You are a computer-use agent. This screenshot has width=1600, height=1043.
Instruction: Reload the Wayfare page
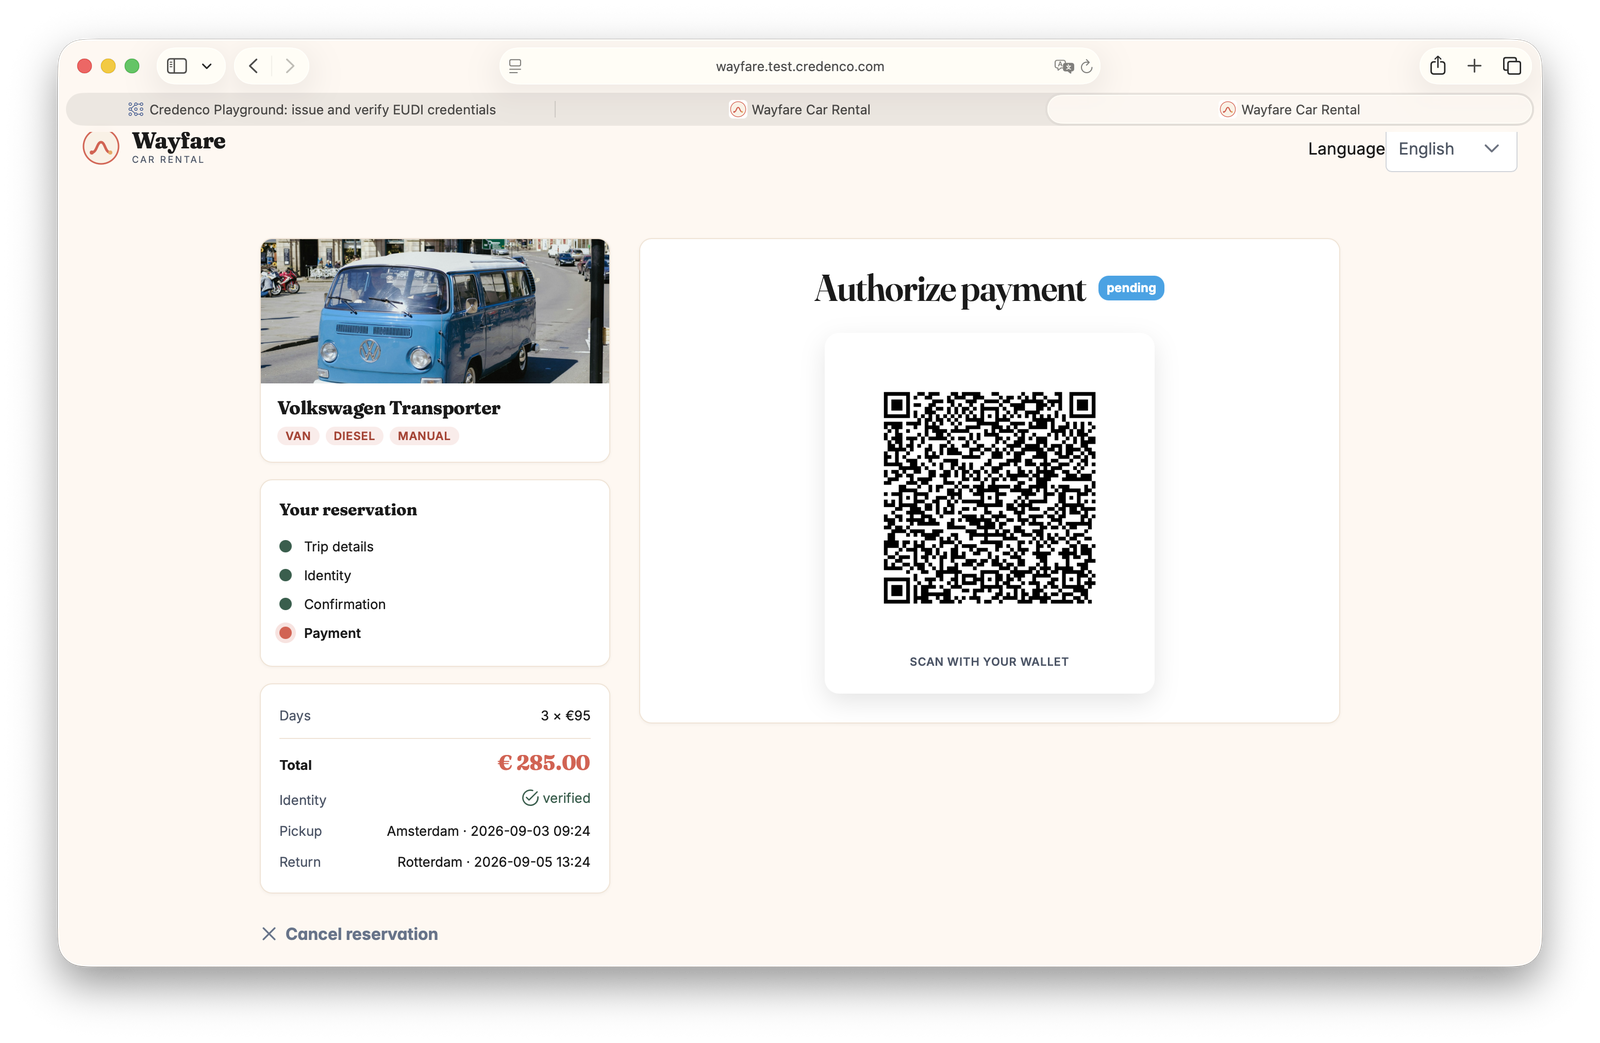click(x=1087, y=66)
